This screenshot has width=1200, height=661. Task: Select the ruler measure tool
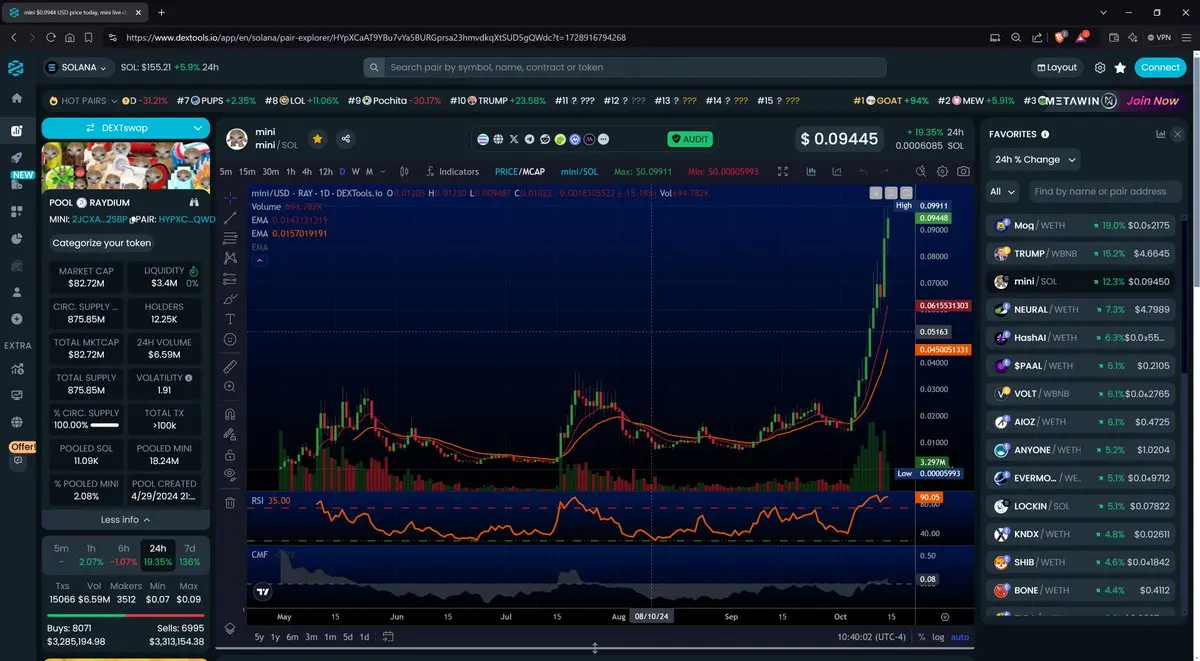pyautogui.click(x=230, y=366)
